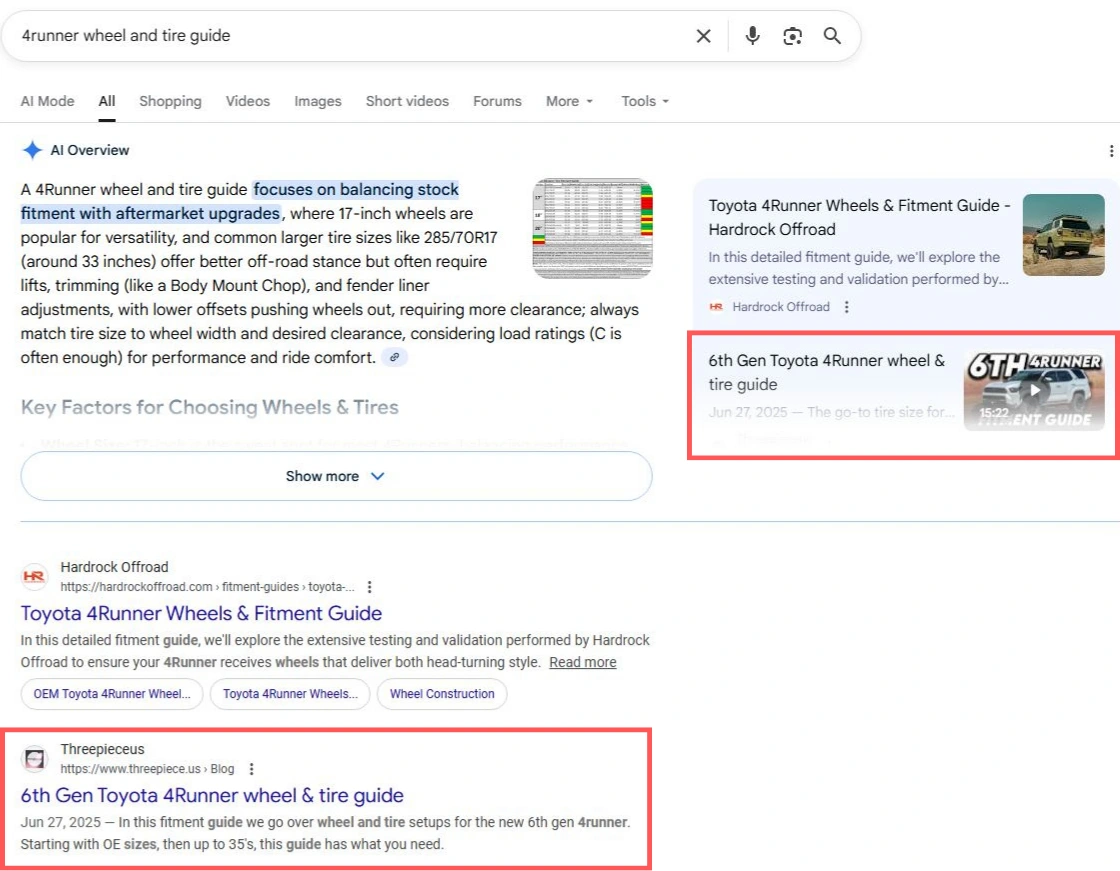Select the 'Wheel Construction' chip

coord(442,694)
